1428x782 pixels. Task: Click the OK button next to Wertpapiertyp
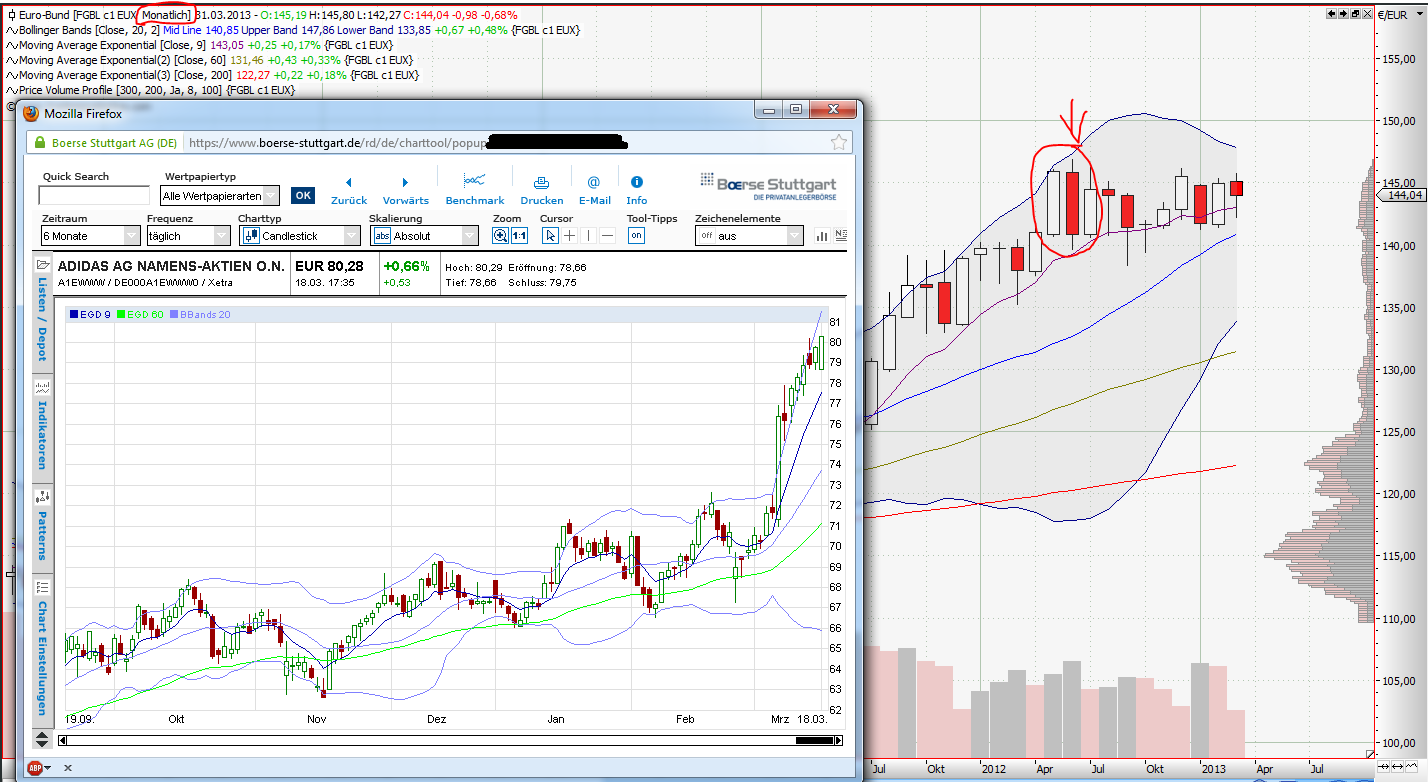click(x=302, y=196)
